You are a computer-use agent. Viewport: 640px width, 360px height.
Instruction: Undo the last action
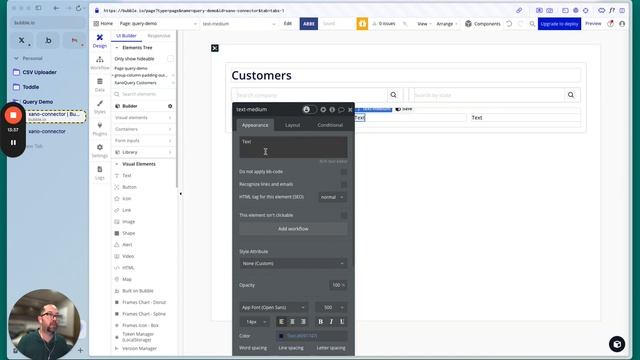pos(509,24)
